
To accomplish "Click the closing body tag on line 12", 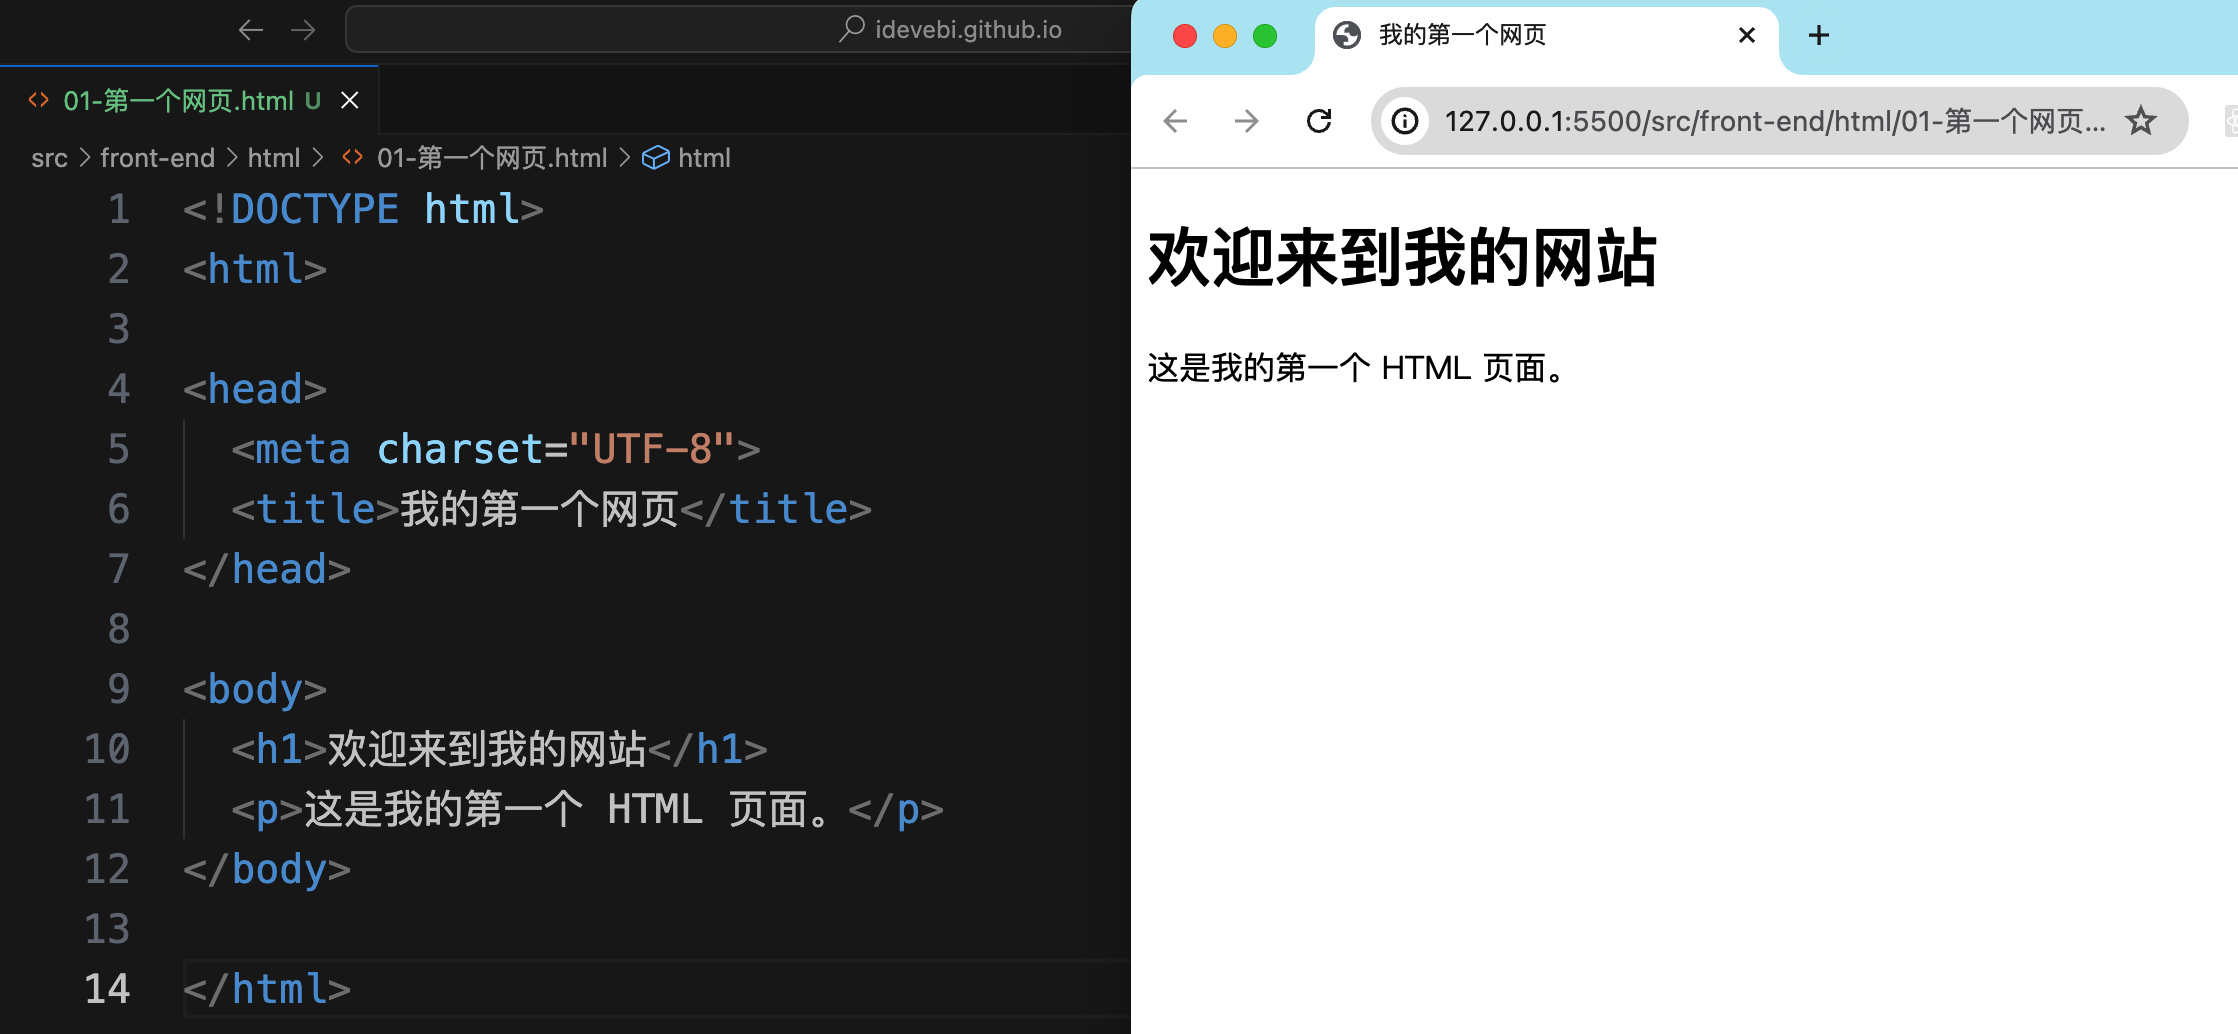I will (x=267, y=869).
